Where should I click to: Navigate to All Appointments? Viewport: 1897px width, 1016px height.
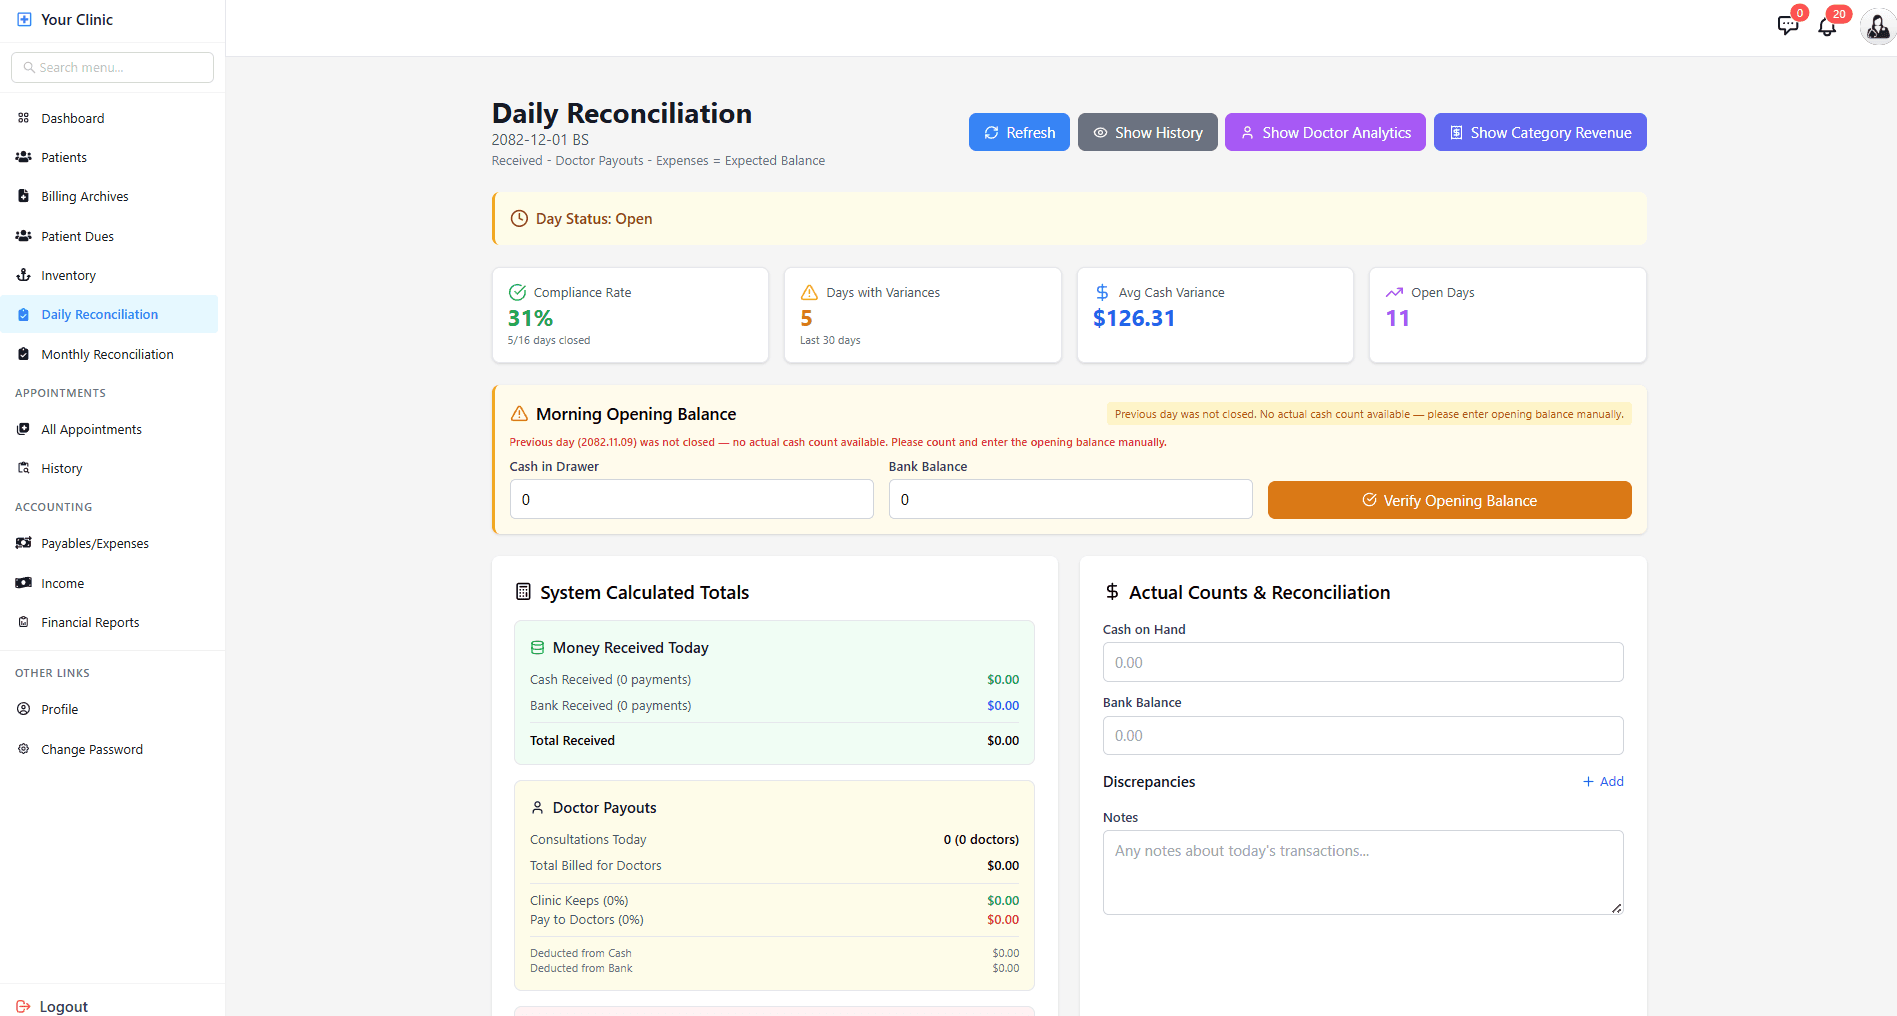pyautogui.click(x=90, y=429)
